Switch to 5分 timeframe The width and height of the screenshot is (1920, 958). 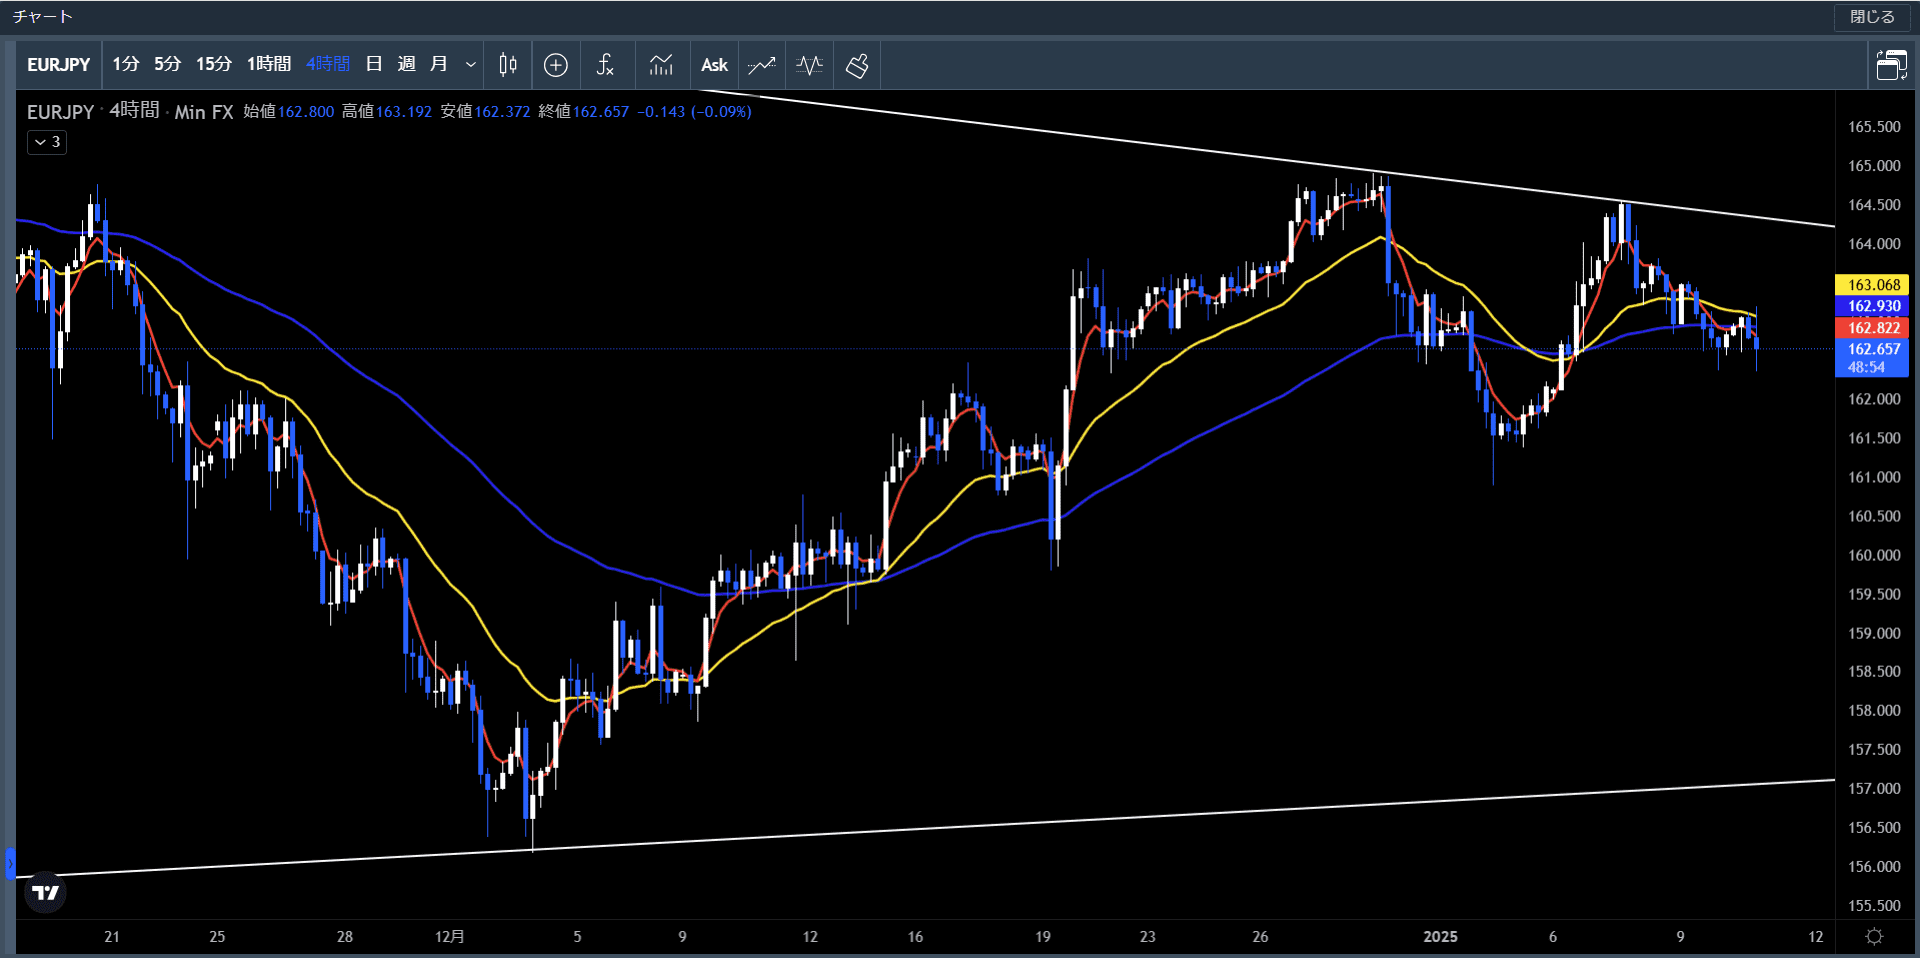pos(168,65)
